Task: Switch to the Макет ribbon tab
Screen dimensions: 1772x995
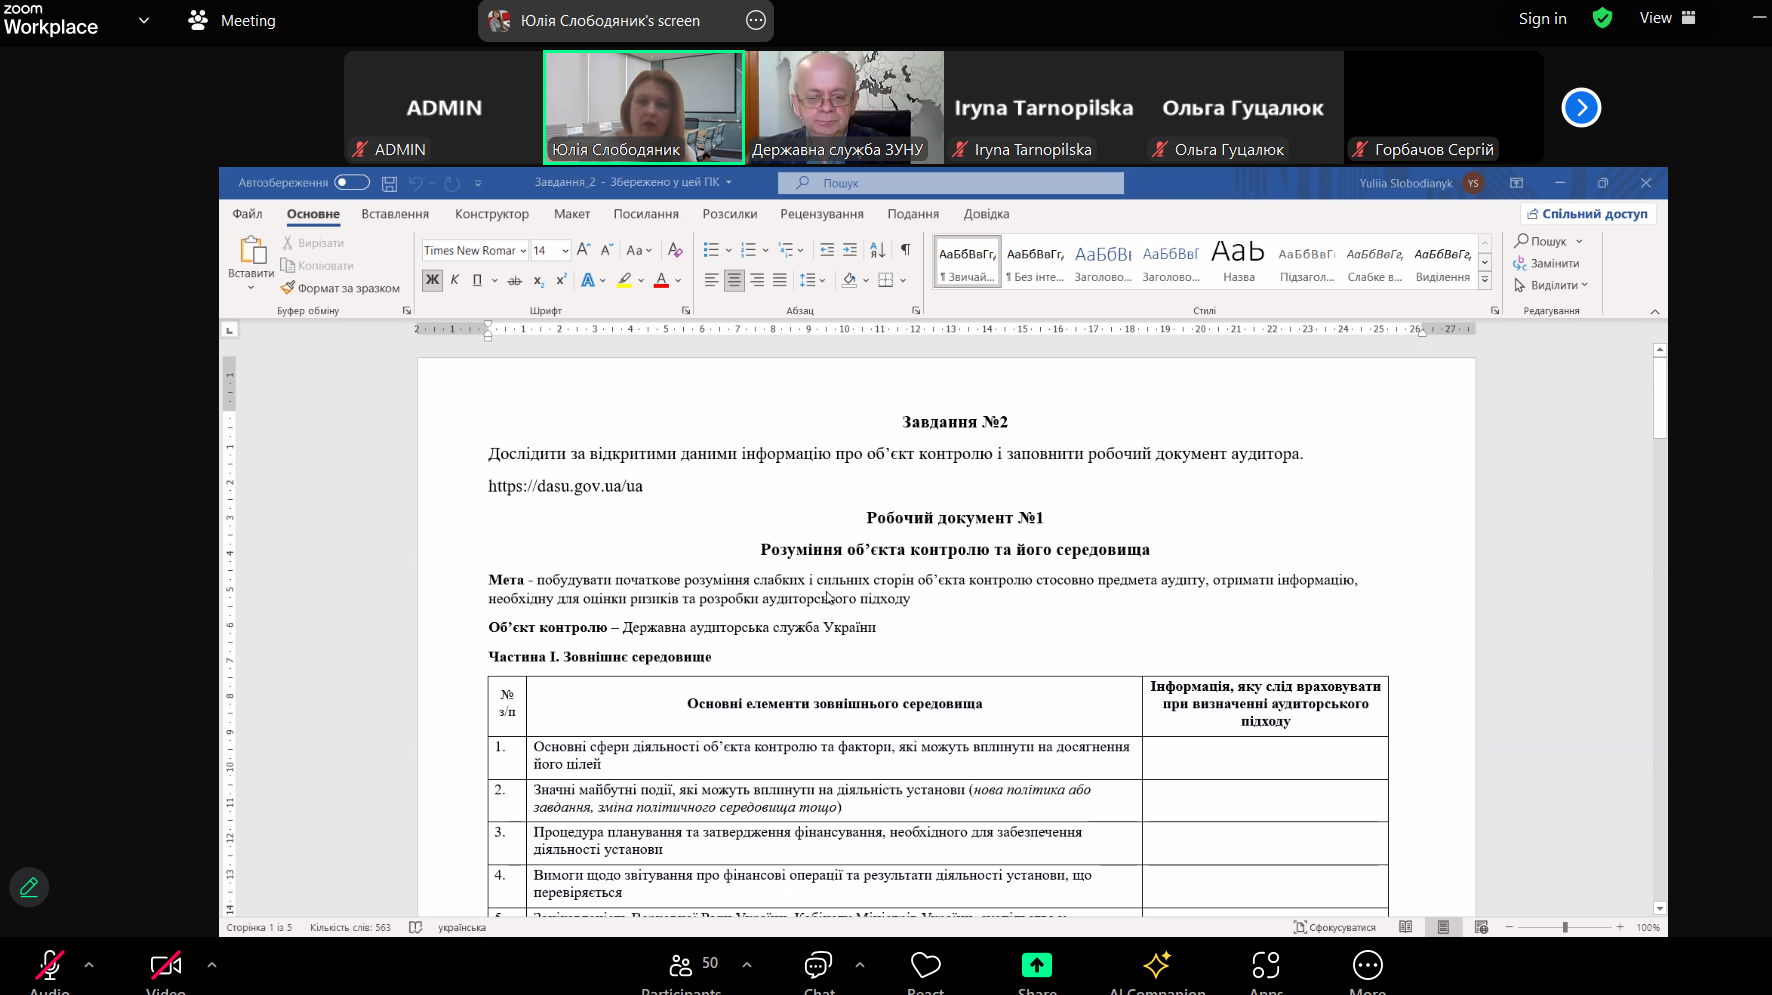Action: pos(572,214)
